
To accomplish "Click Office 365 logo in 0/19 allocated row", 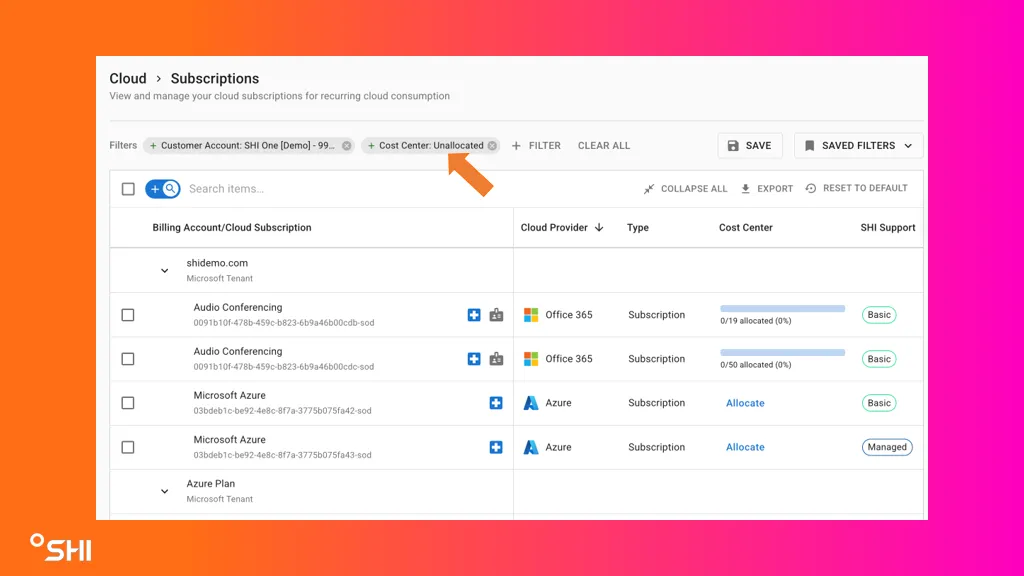I will (531, 315).
